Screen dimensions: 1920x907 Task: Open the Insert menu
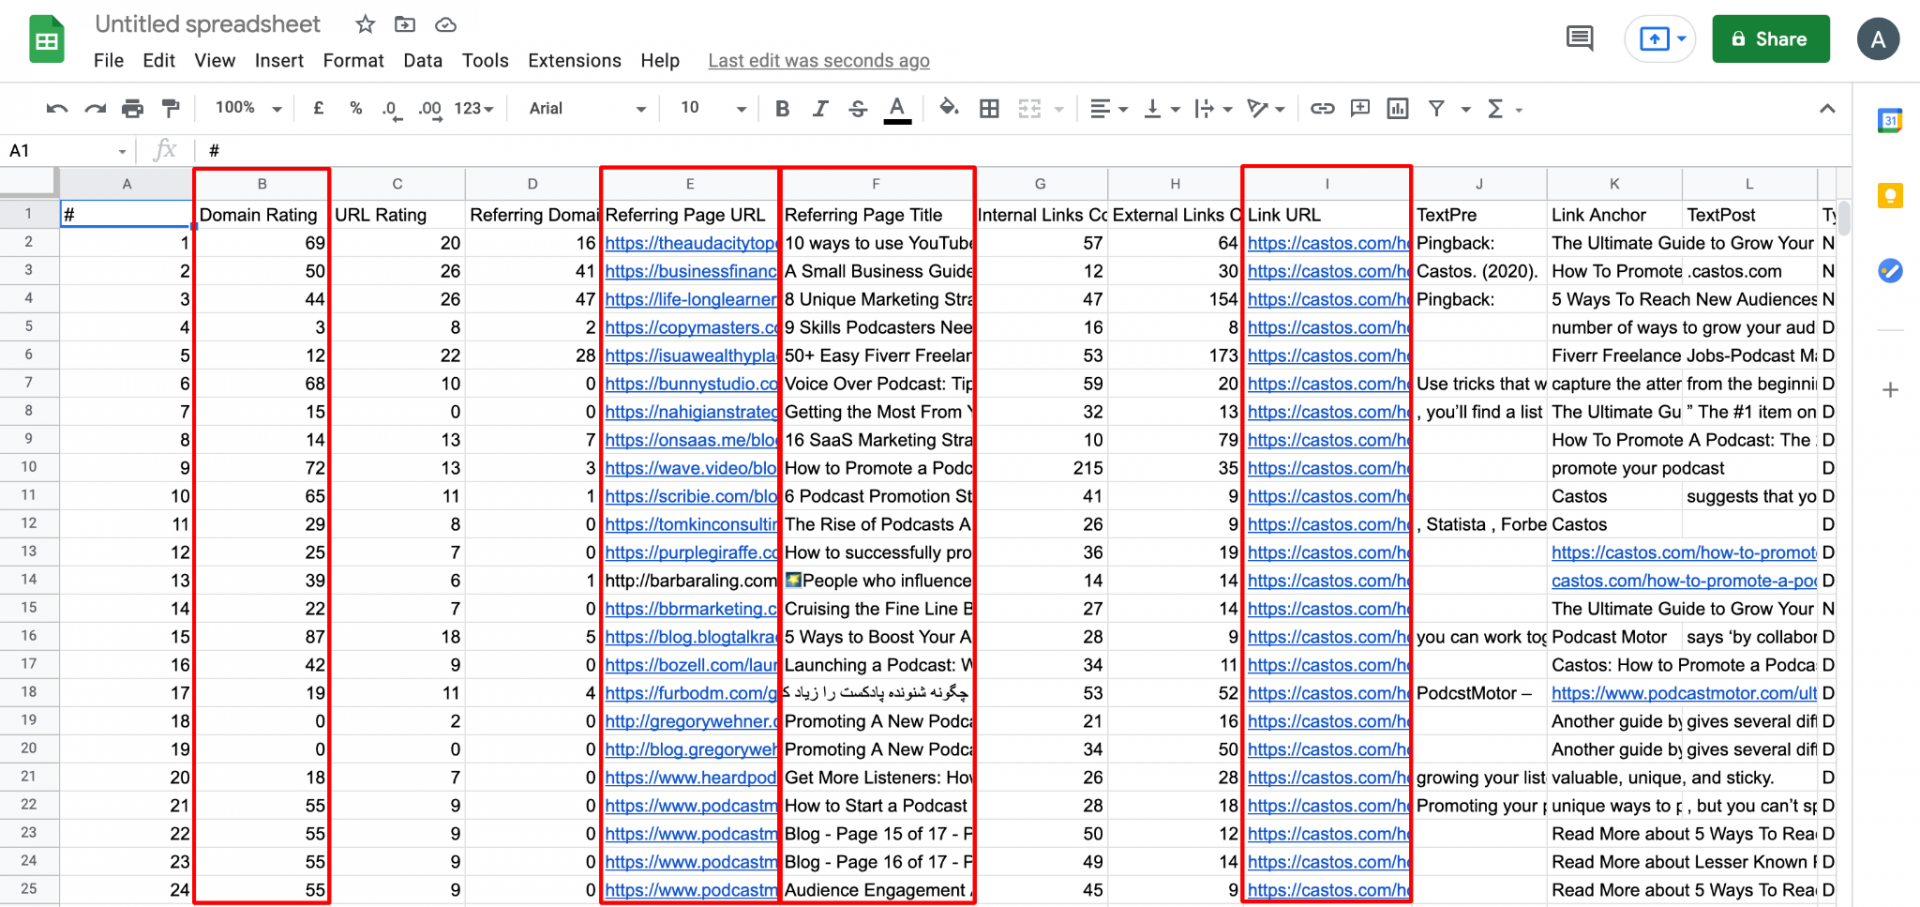(x=279, y=61)
